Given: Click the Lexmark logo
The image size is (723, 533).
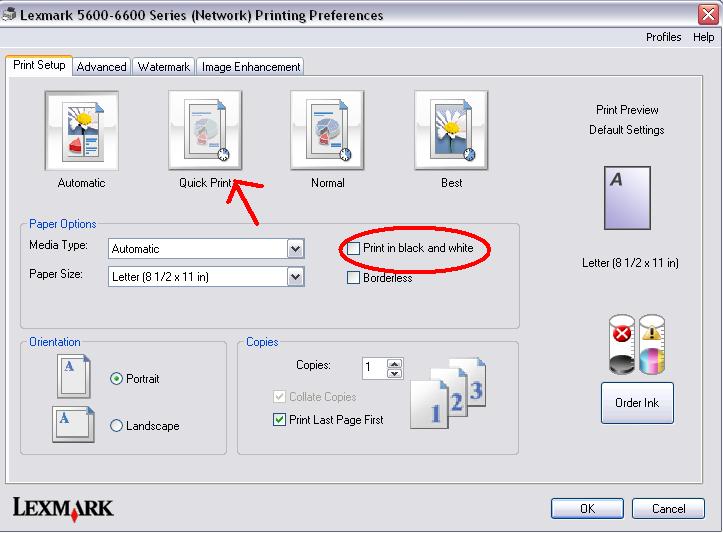Looking at the screenshot, I should pyautogui.click(x=63, y=509).
